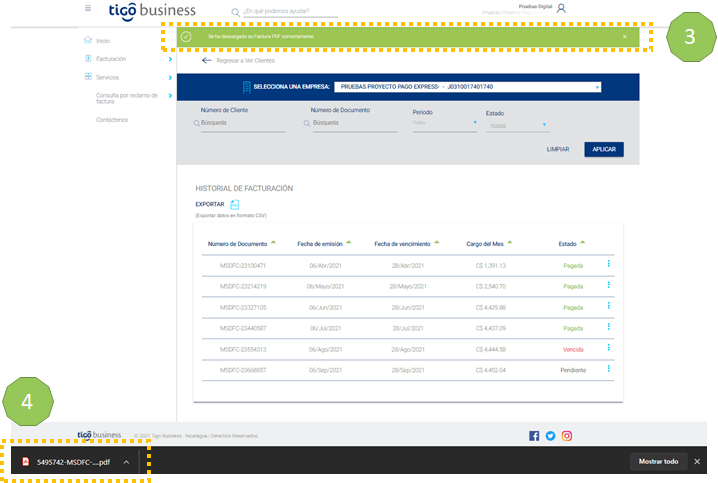The image size is (718, 483).
Task: Select document number MSDFC-23100471
Action: click(243, 266)
